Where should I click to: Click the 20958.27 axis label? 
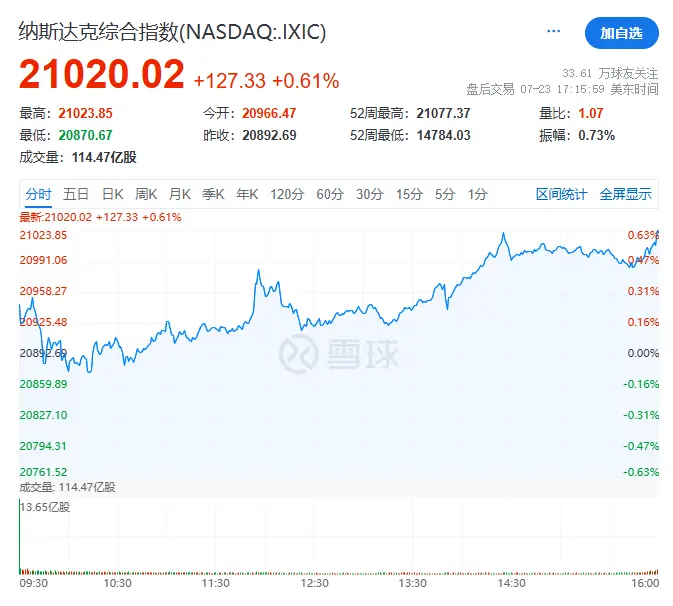tap(43, 291)
